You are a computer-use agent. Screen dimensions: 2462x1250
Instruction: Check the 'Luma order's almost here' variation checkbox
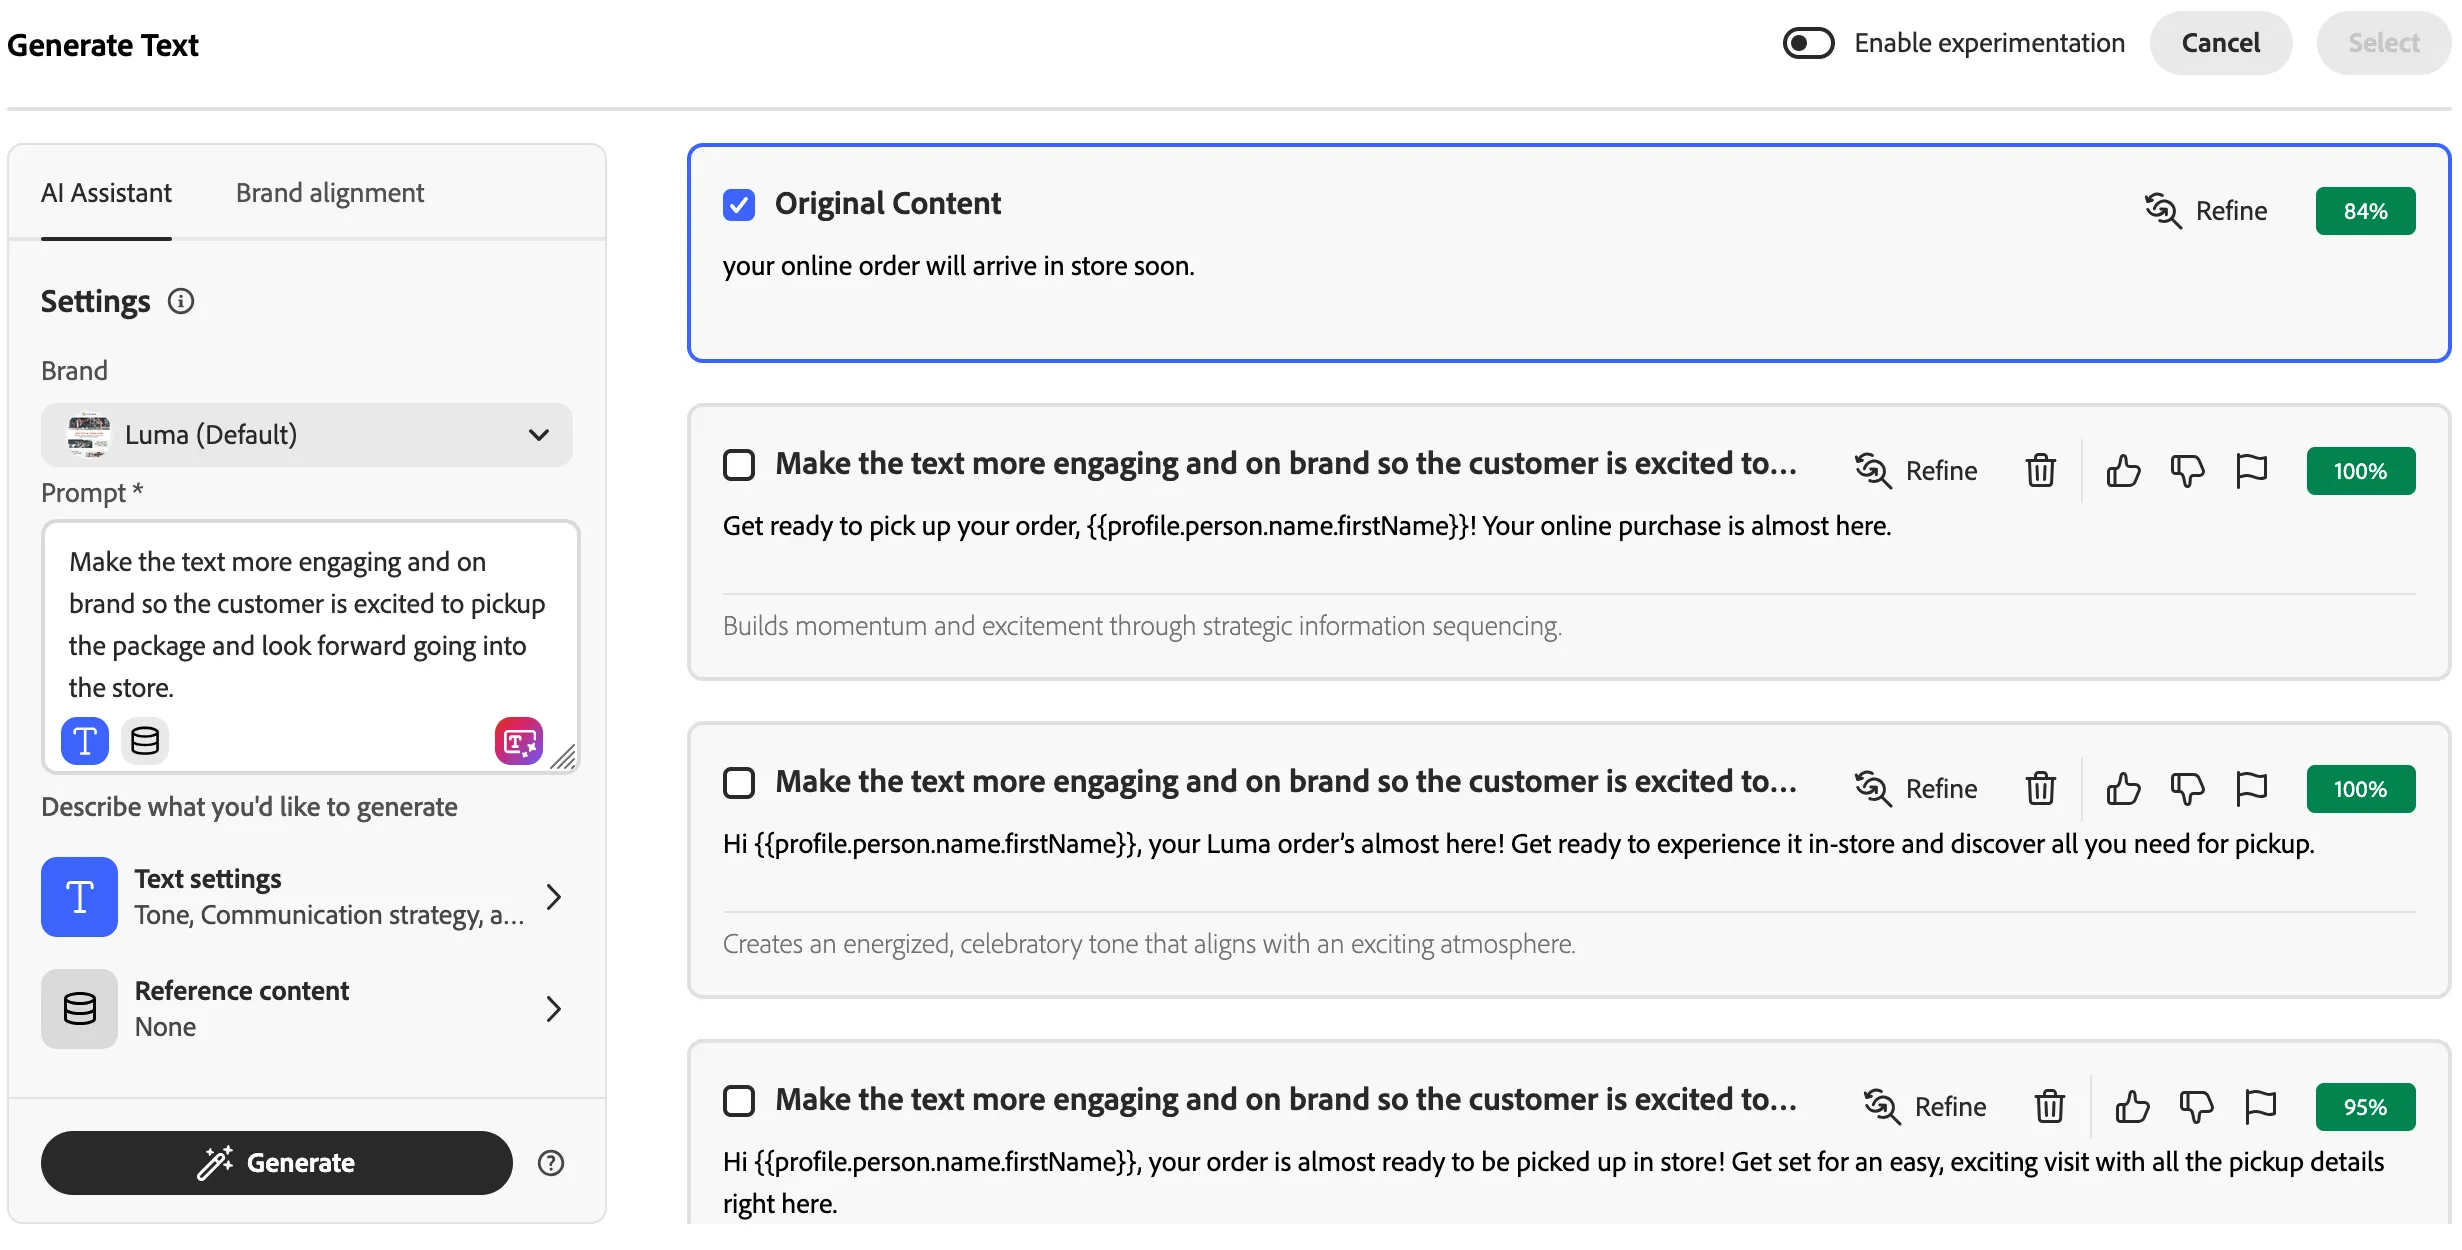(x=739, y=783)
